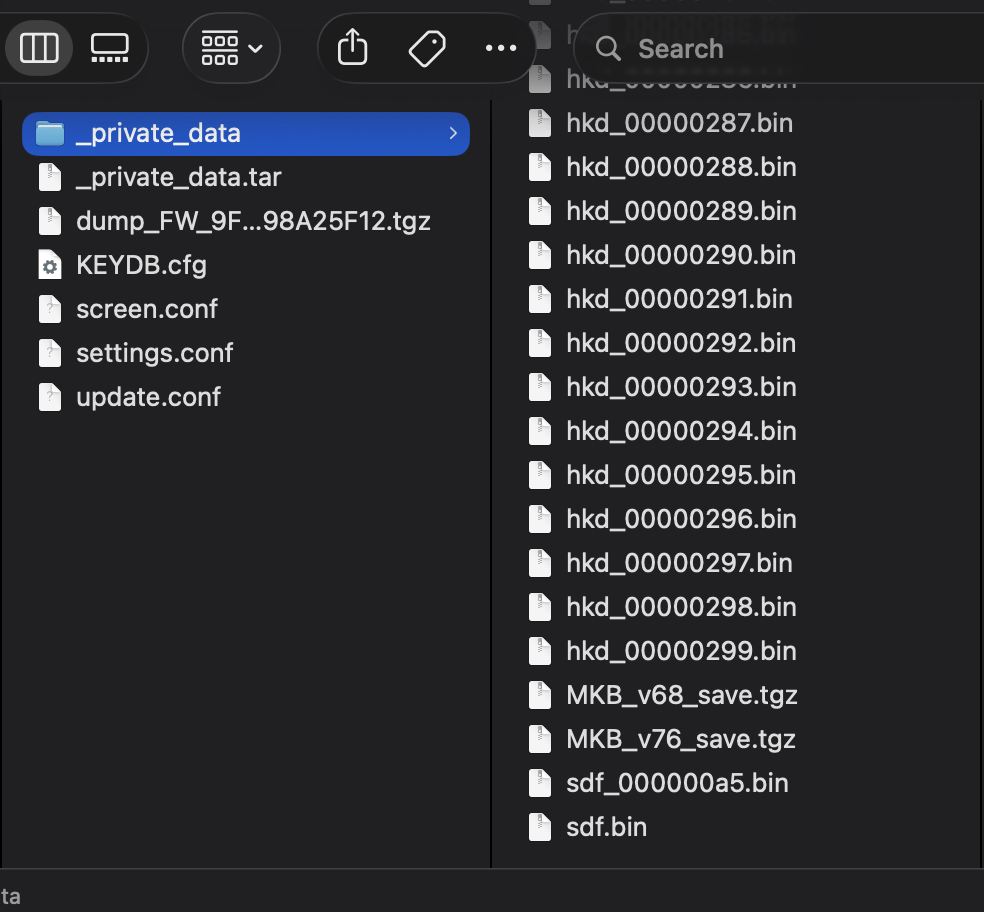This screenshot has height=912, width=984.
Task: Click the Share toolbar icon
Action: tap(353, 48)
